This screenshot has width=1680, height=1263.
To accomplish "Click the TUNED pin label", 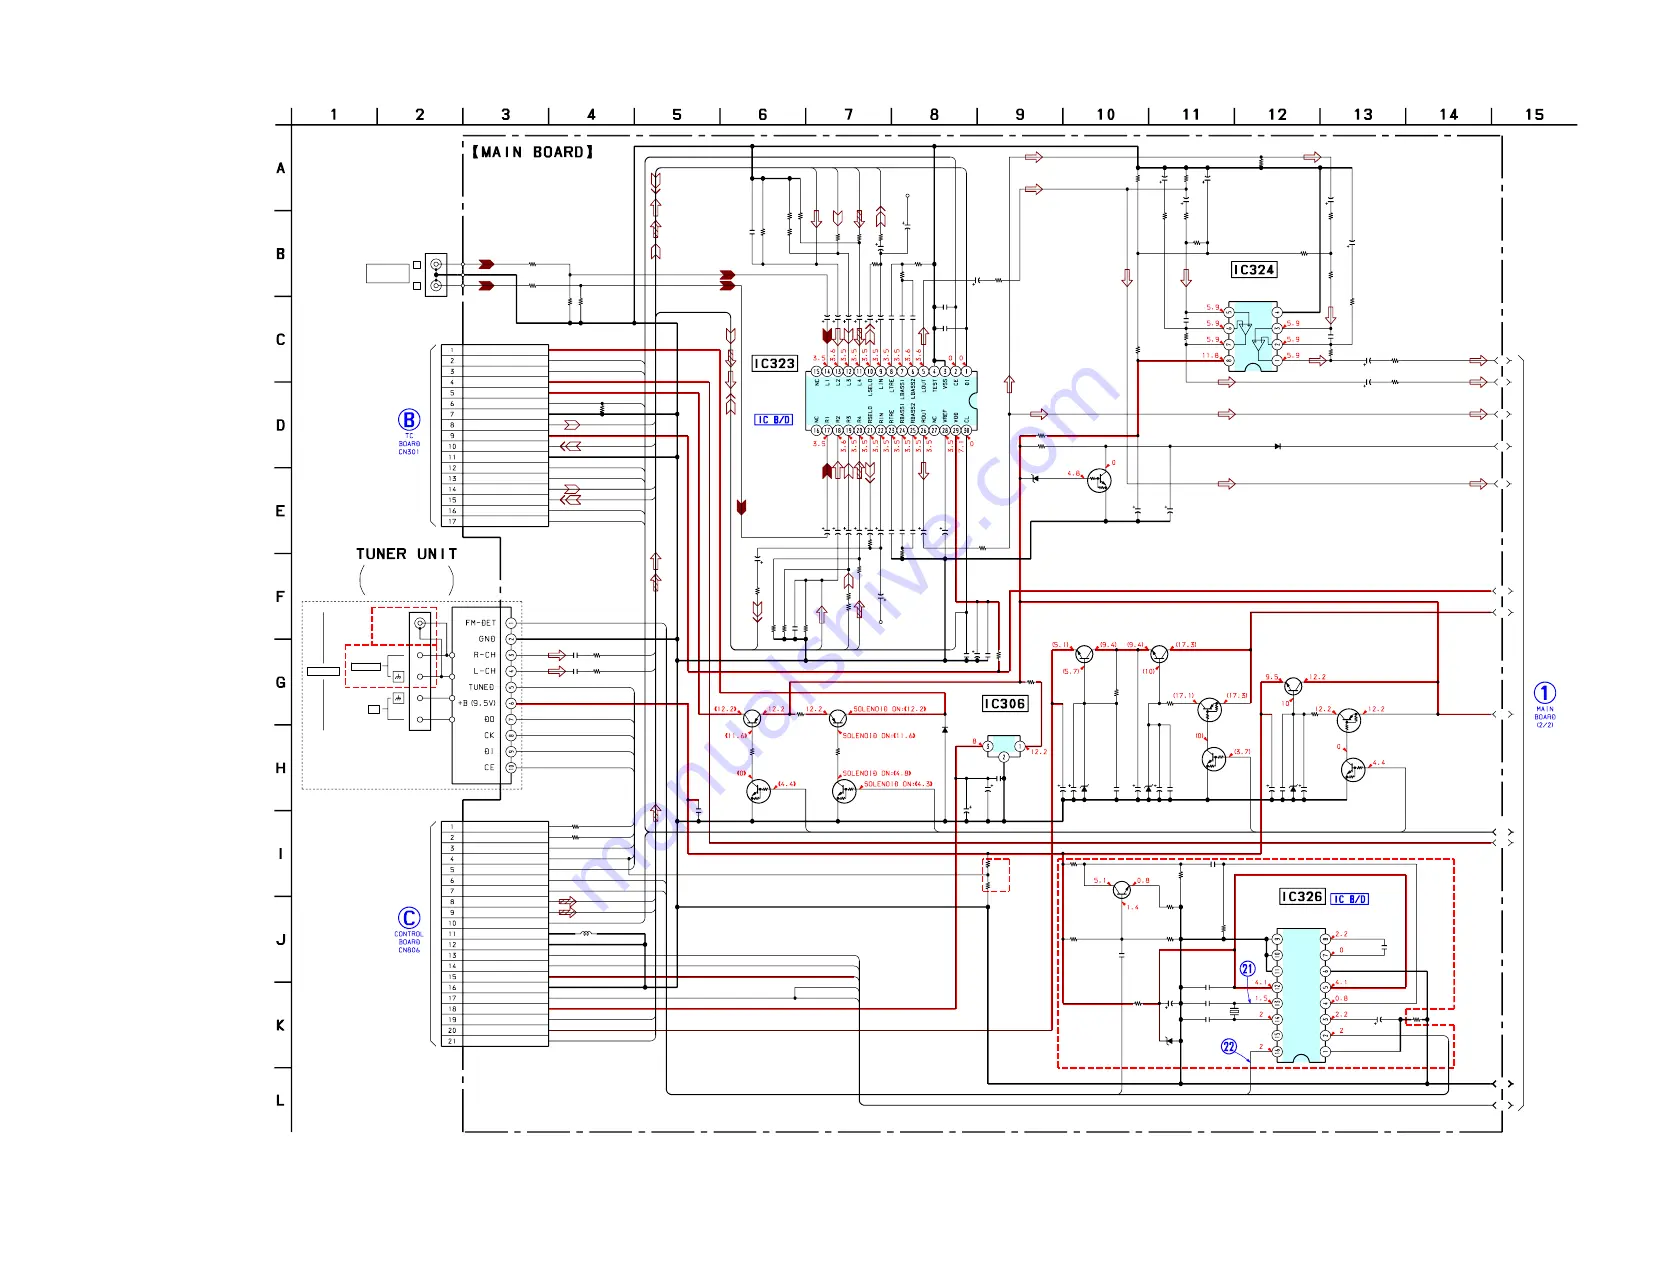I will (481, 687).
